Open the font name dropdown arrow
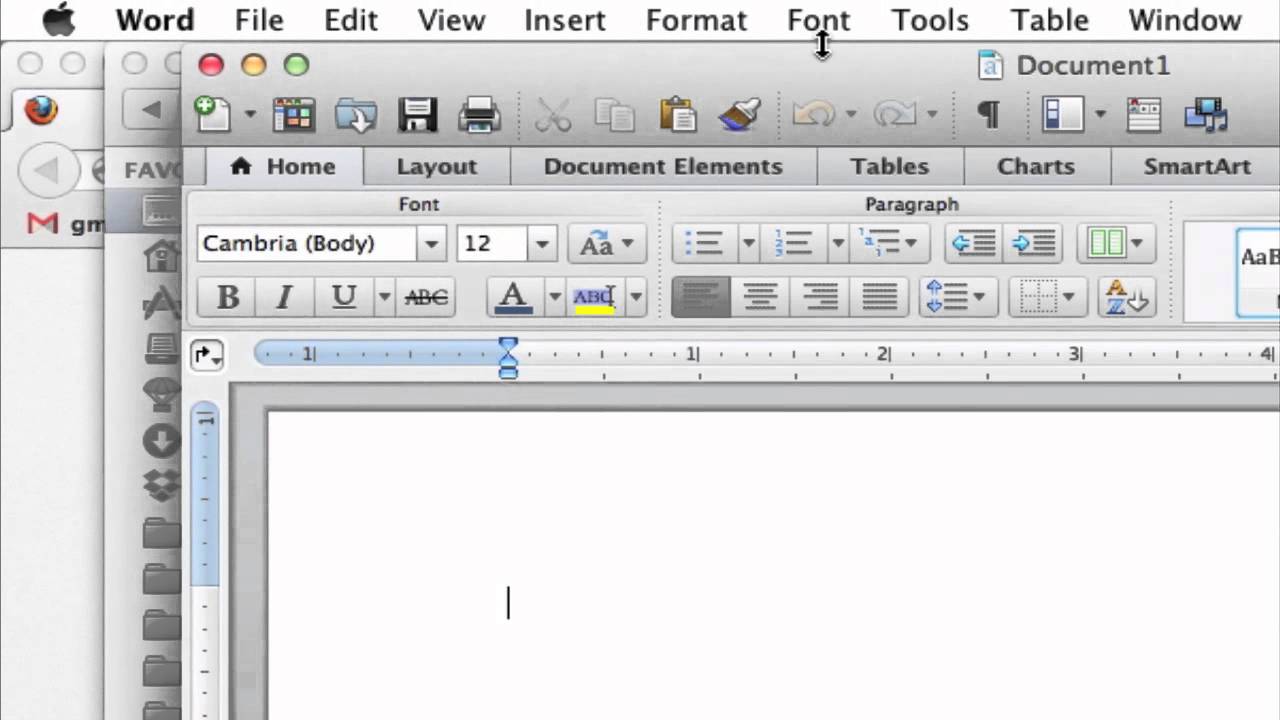 pos(431,243)
